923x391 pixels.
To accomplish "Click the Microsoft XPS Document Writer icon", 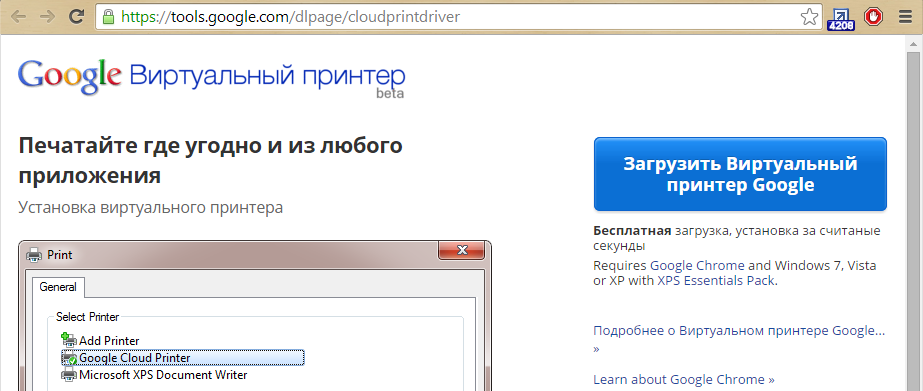I will coord(69,375).
